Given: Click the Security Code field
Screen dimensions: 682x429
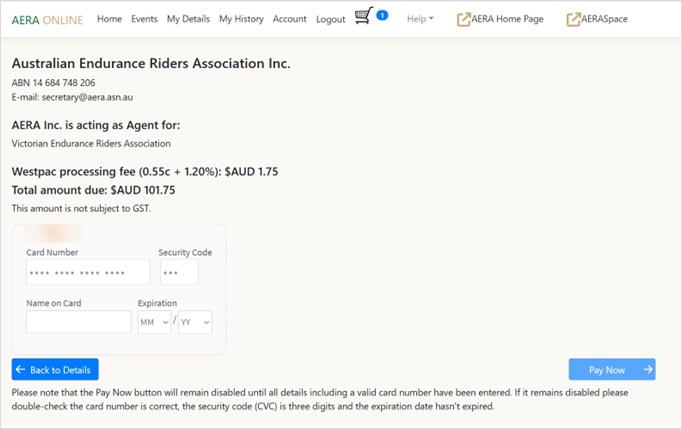Looking at the screenshot, I should [179, 272].
